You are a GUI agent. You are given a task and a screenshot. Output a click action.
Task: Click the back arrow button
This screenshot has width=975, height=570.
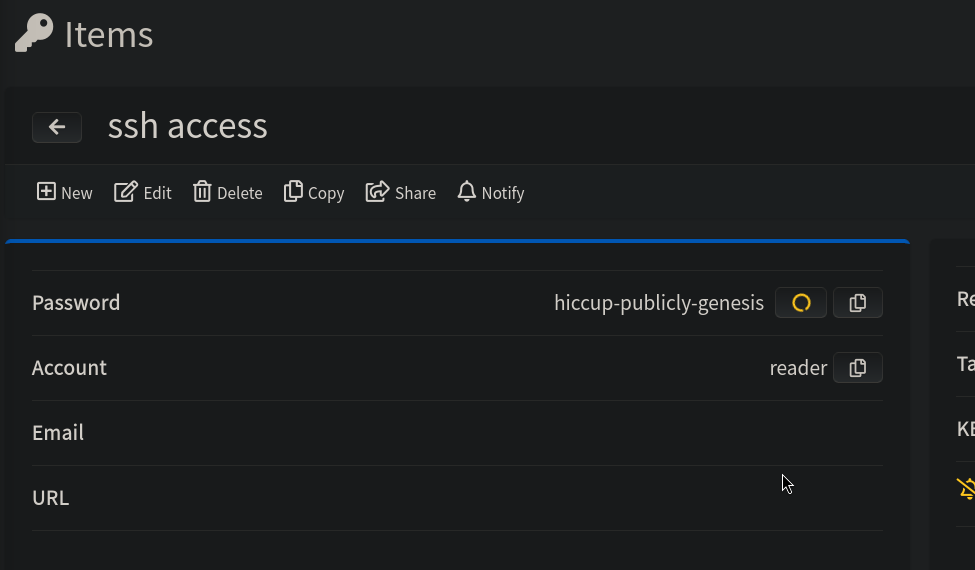click(x=57, y=127)
